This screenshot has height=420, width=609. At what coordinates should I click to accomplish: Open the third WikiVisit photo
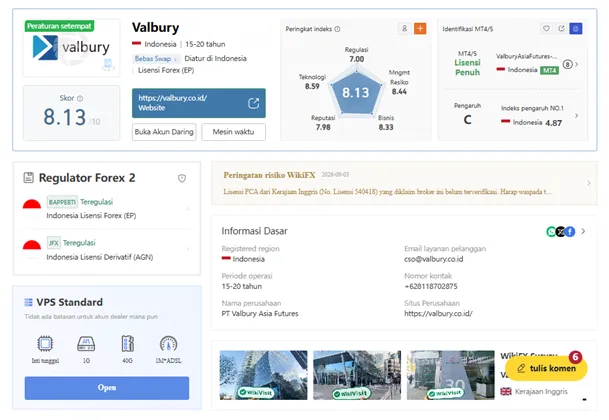point(451,375)
